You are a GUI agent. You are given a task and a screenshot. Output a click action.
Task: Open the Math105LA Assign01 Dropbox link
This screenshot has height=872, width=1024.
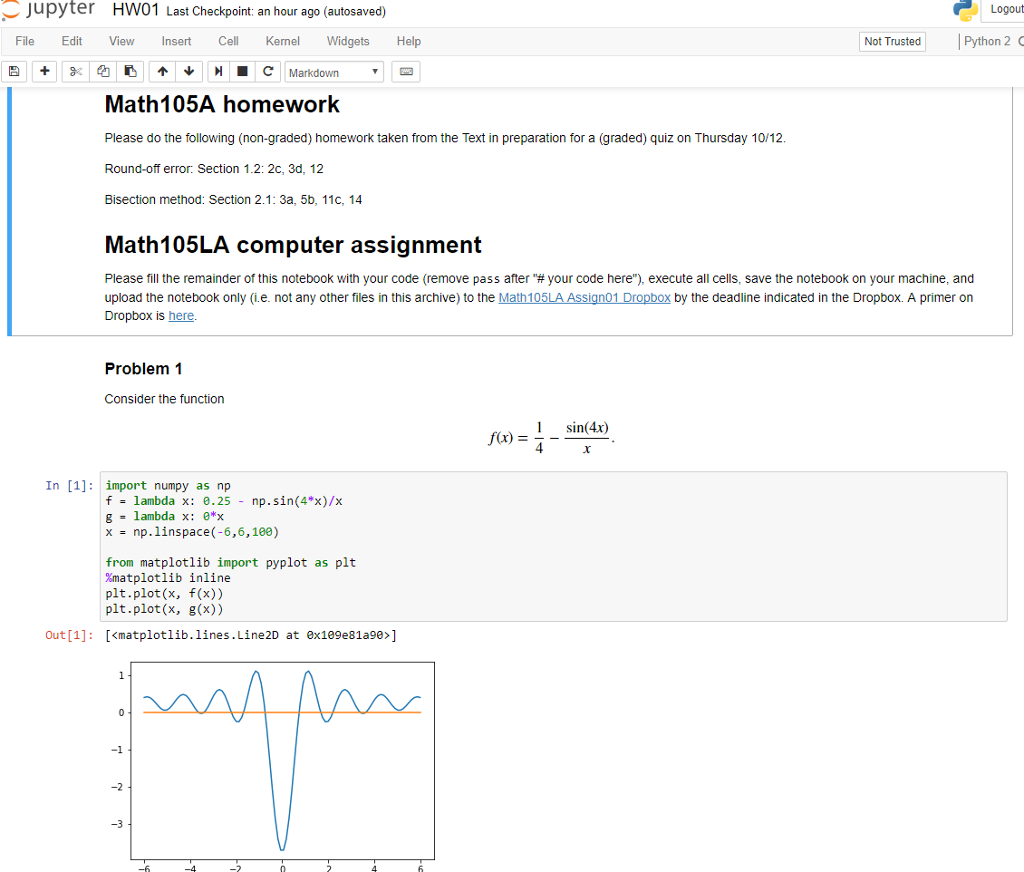coord(584,297)
